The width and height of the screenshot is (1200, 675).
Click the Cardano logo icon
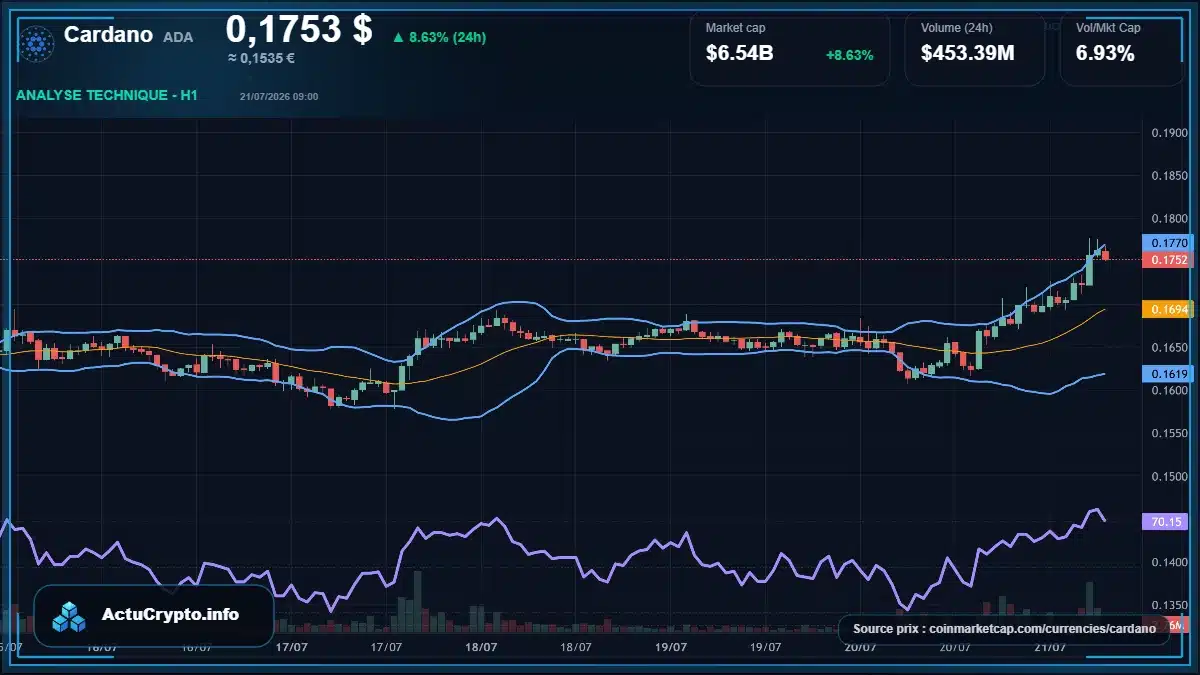(38, 43)
